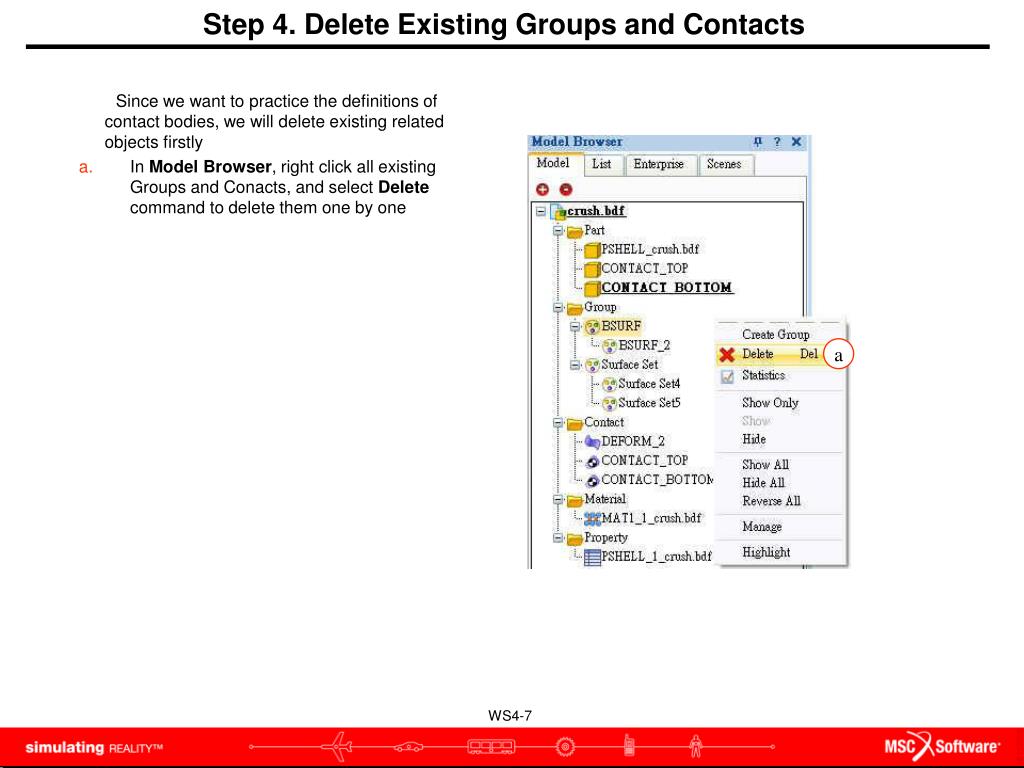Click the Surface Set4 icon
1024x768 pixels.
(x=609, y=384)
